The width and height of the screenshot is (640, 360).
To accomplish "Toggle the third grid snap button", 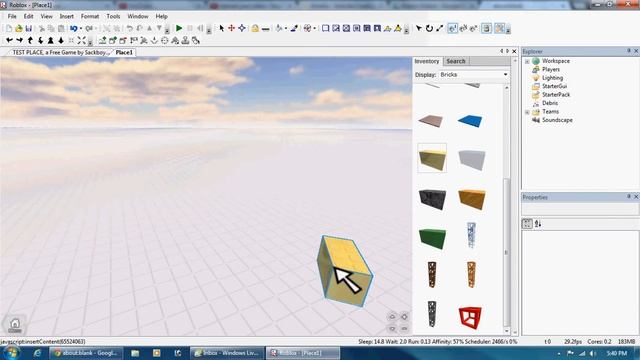I will point(473,29).
